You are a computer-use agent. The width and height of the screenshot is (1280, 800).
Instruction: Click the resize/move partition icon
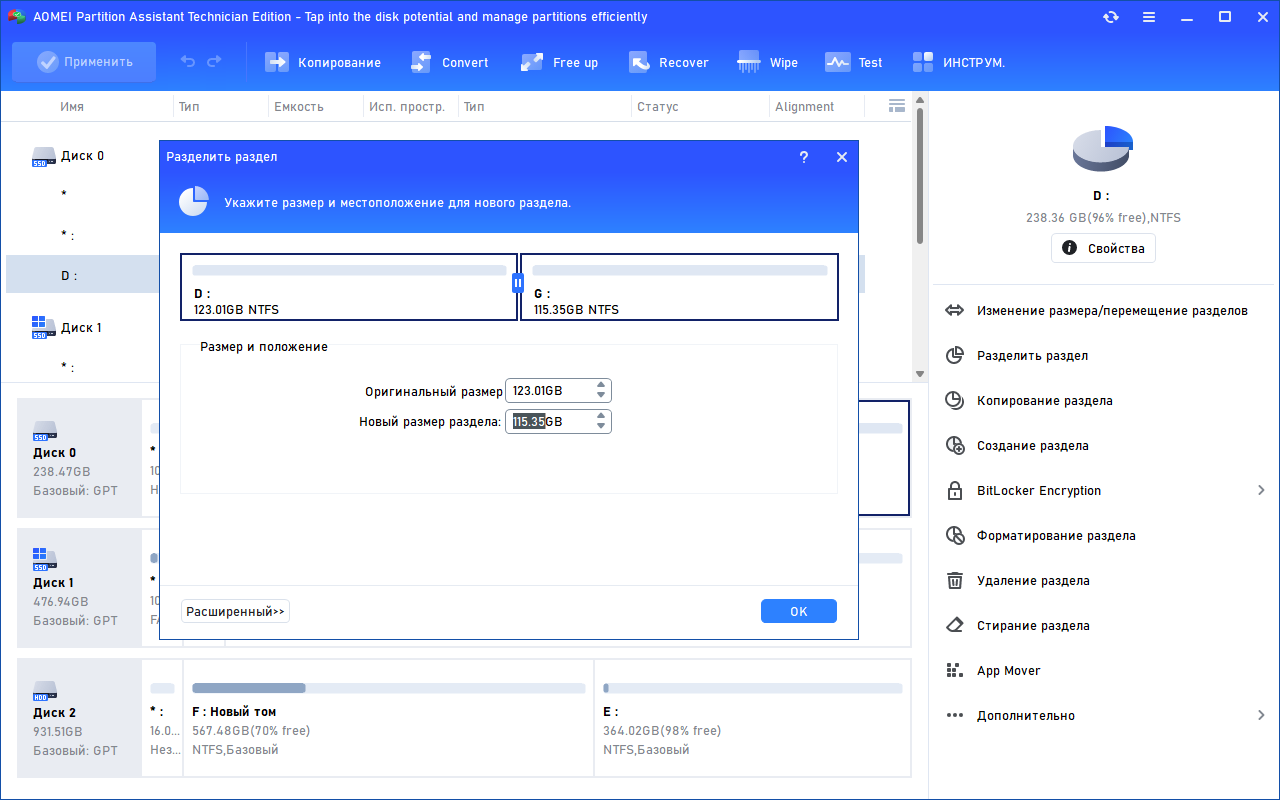pos(955,311)
